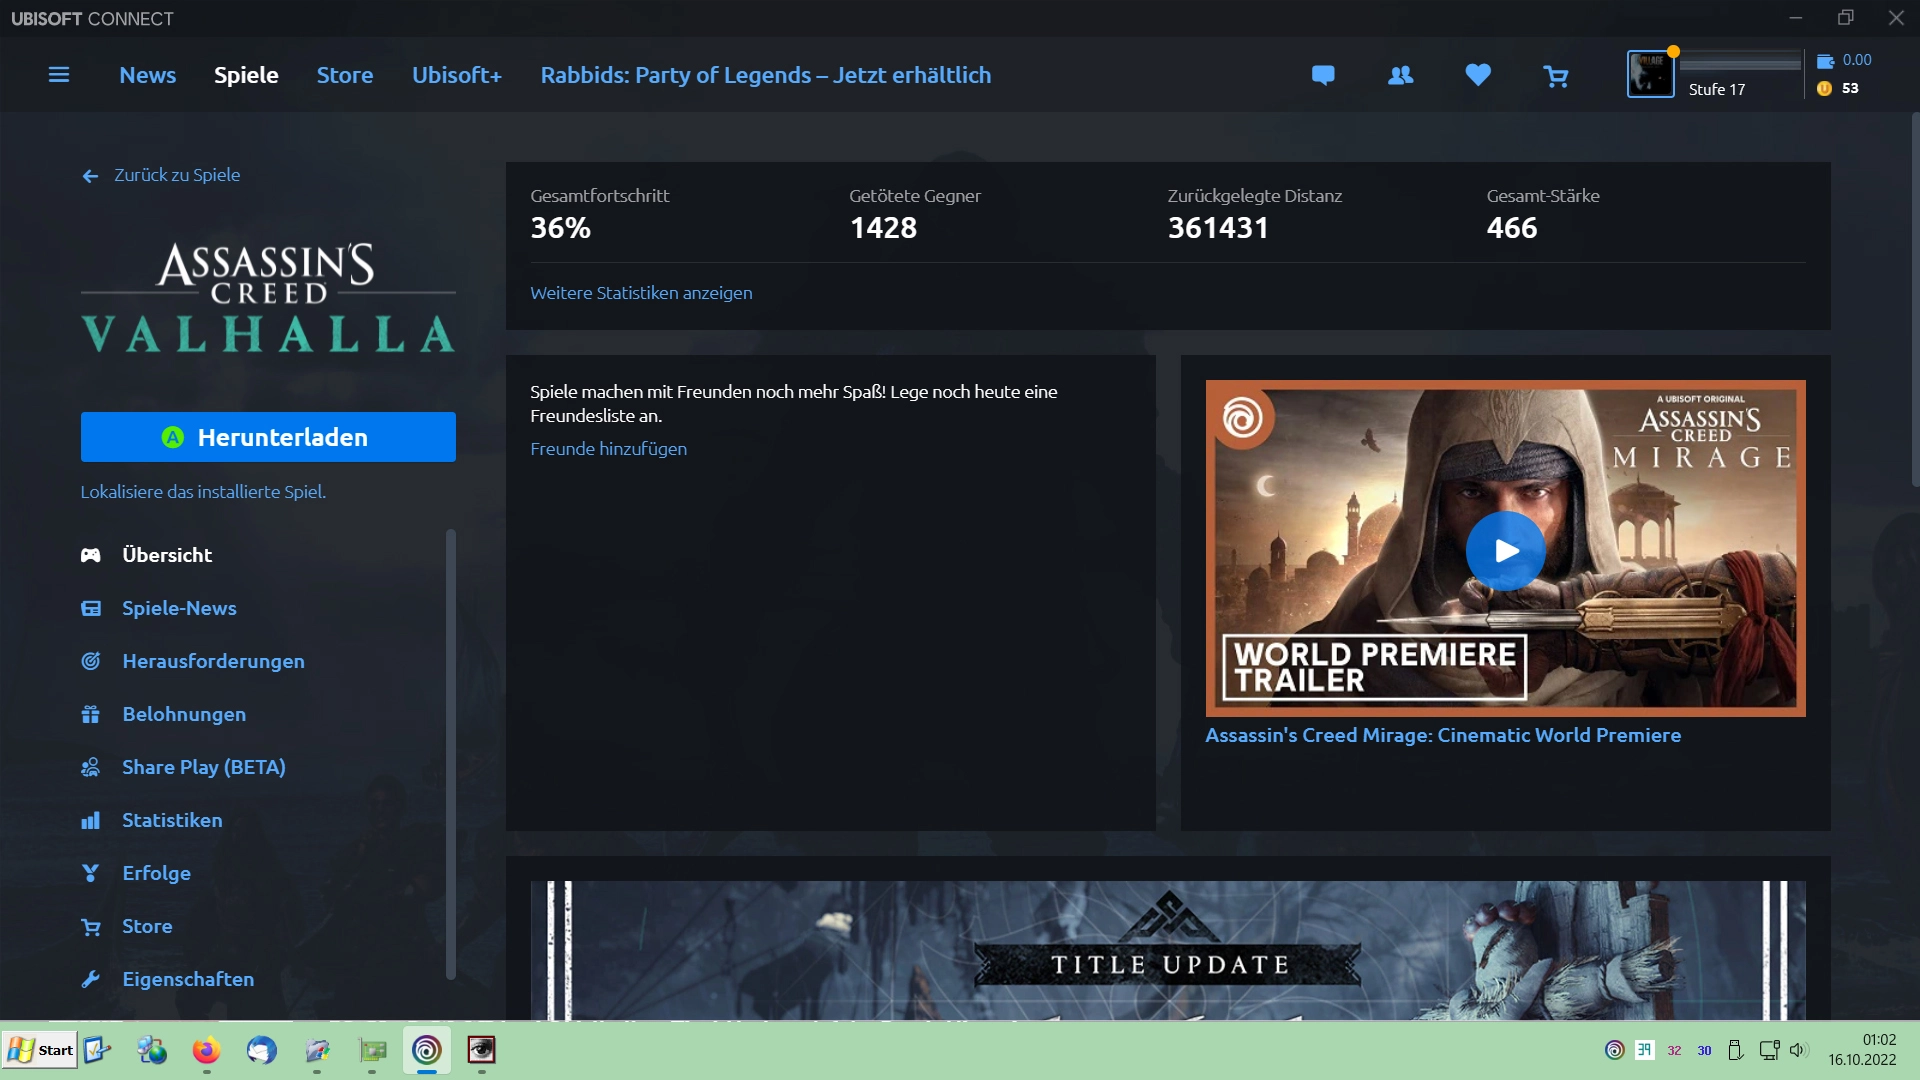Open the friends list icon
1920x1080 pixels.
pyautogui.click(x=1401, y=75)
